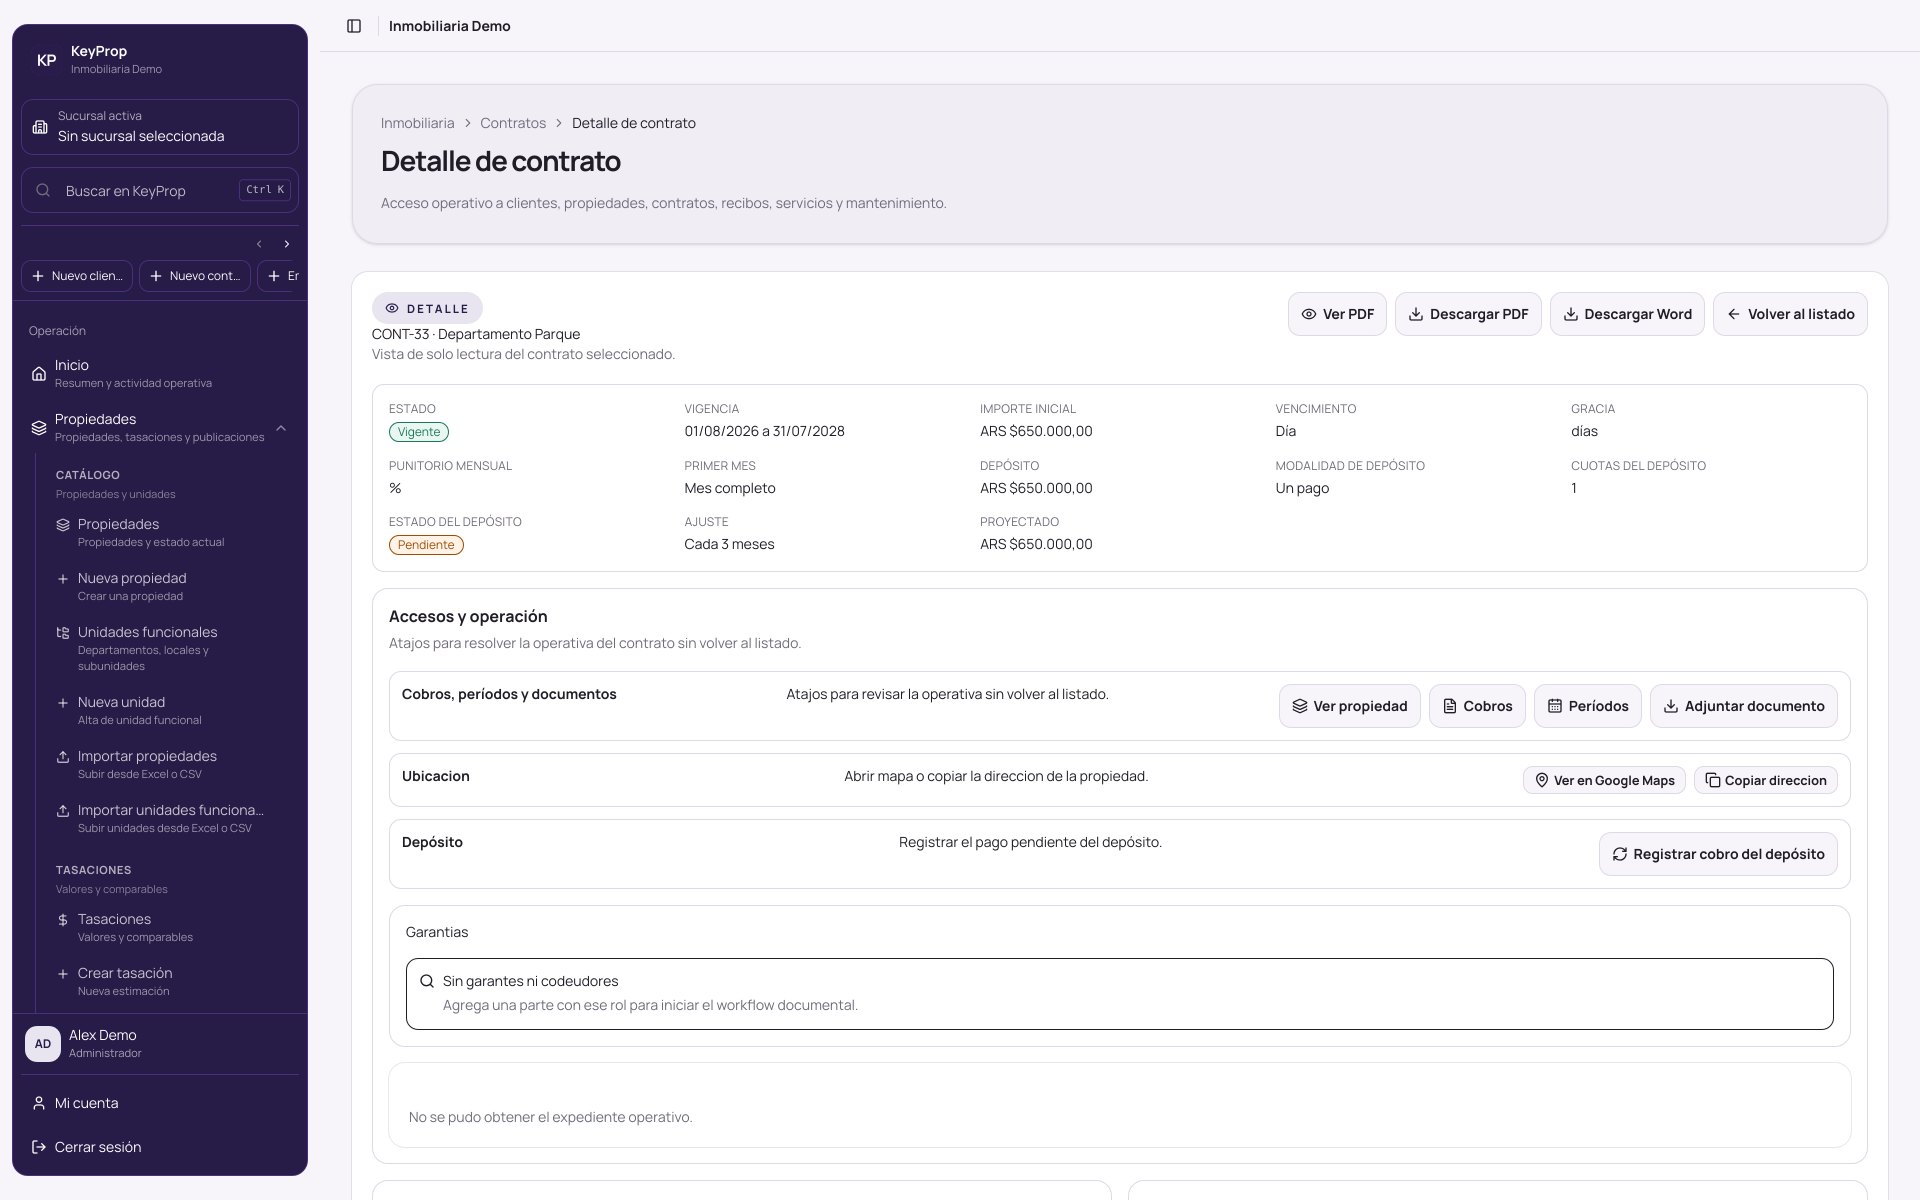Viewport: 1920px width, 1200px height.
Task: Go back with Volver al listado
Action: [x=1790, y=314]
